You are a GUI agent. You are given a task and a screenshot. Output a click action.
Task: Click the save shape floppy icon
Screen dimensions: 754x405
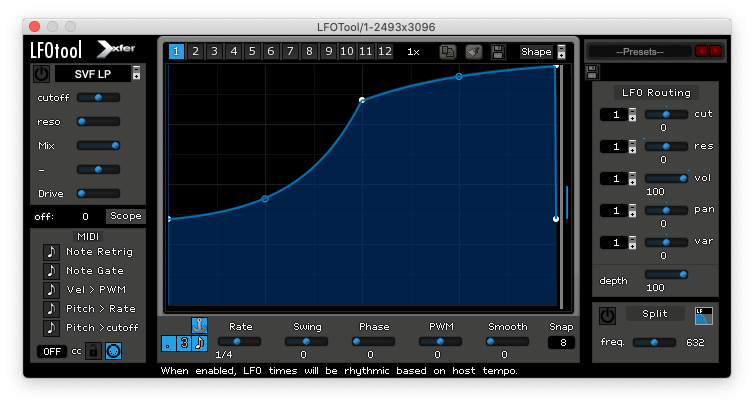[x=498, y=51]
